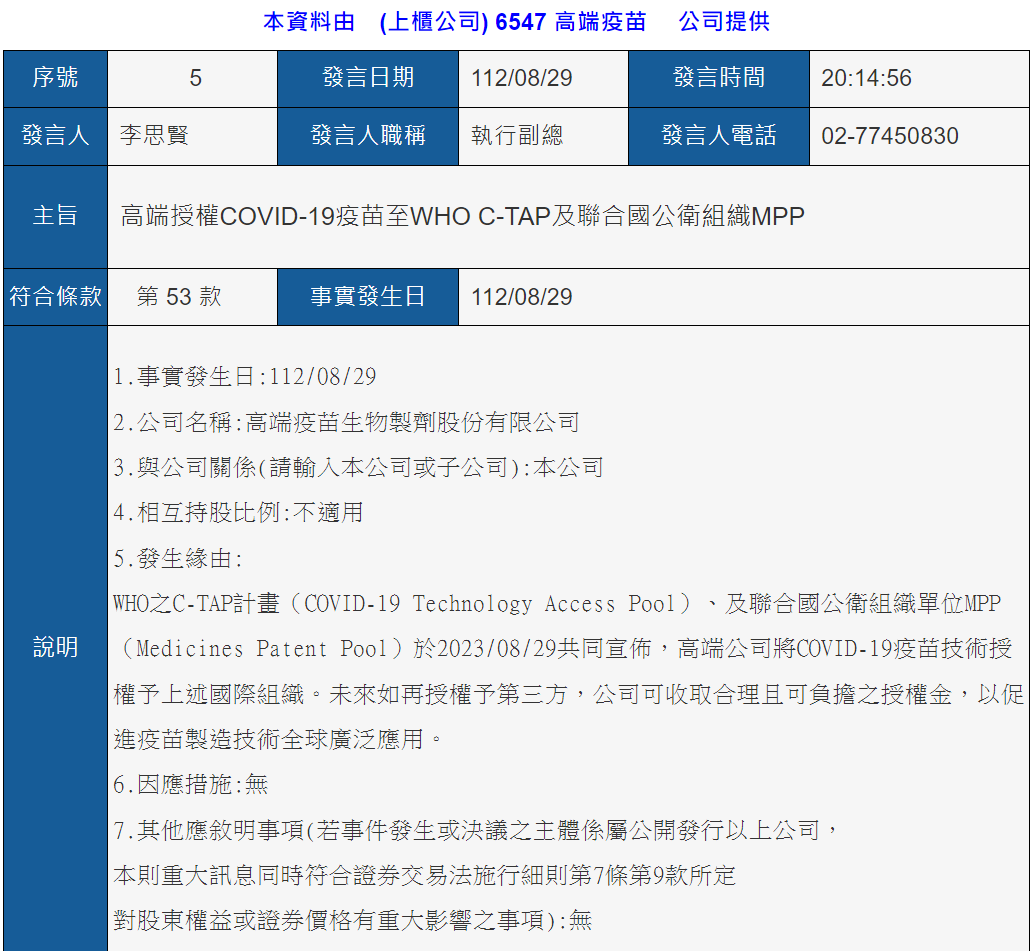1031x951 pixels.
Task: Select the job title 執行副總
Action: [517, 136]
